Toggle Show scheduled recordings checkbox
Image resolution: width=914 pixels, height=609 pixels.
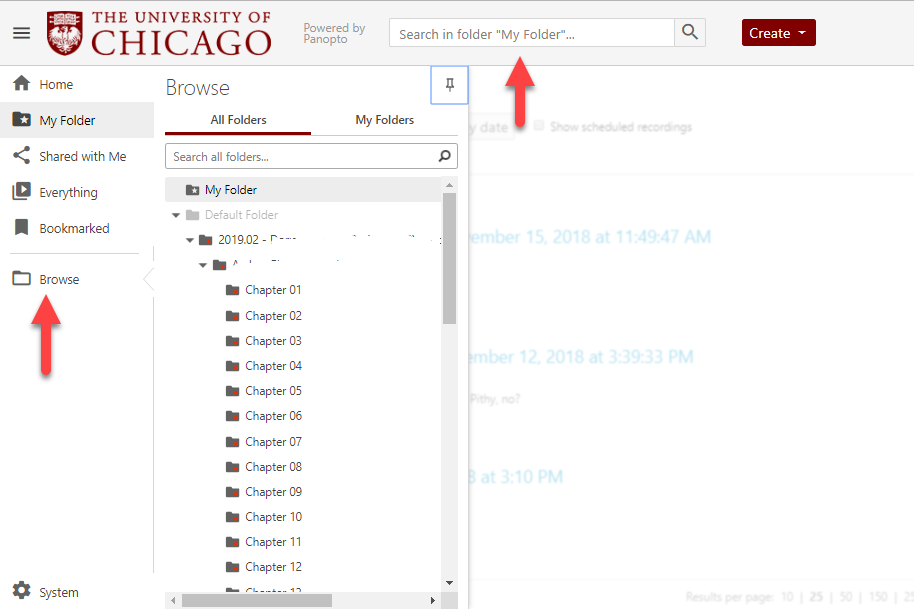tap(539, 127)
